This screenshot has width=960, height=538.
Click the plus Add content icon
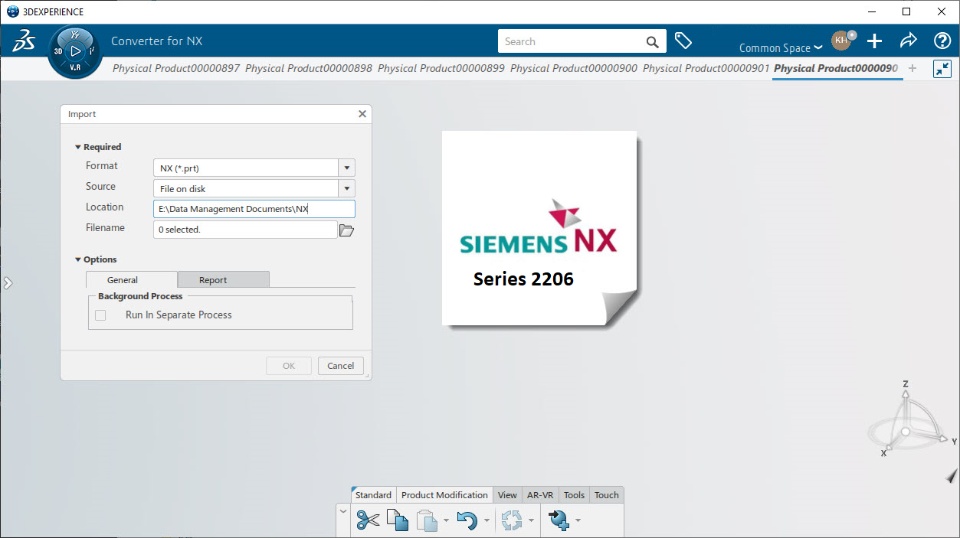(x=875, y=41)
